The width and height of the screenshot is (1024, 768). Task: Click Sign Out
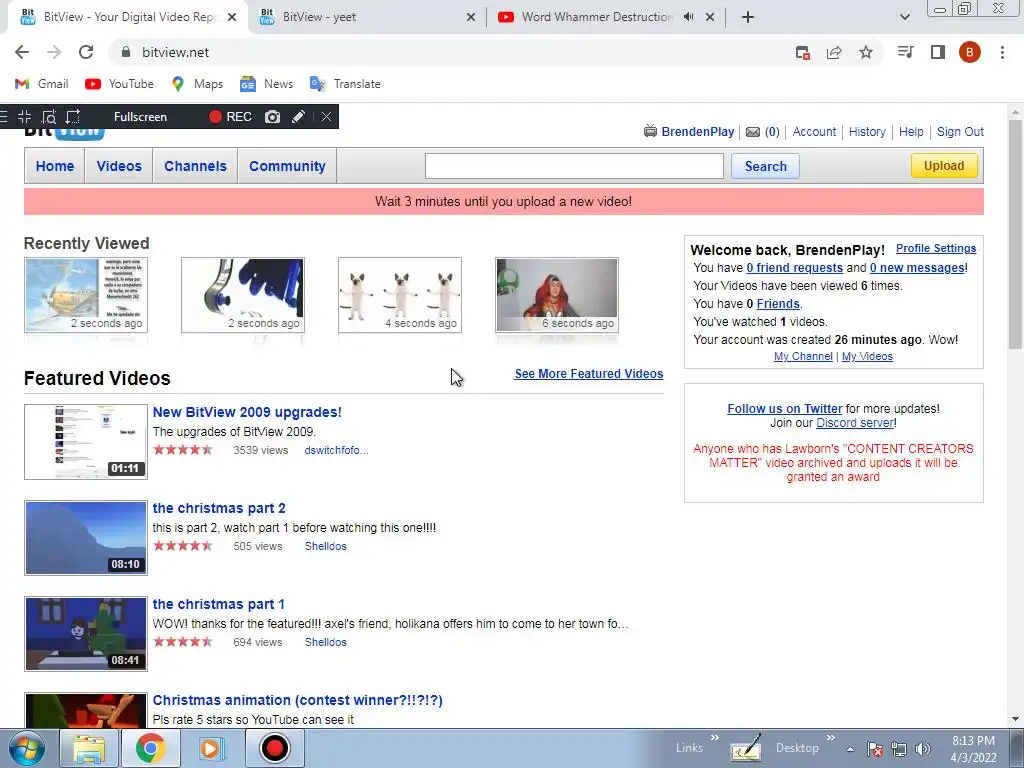(960, 131)
